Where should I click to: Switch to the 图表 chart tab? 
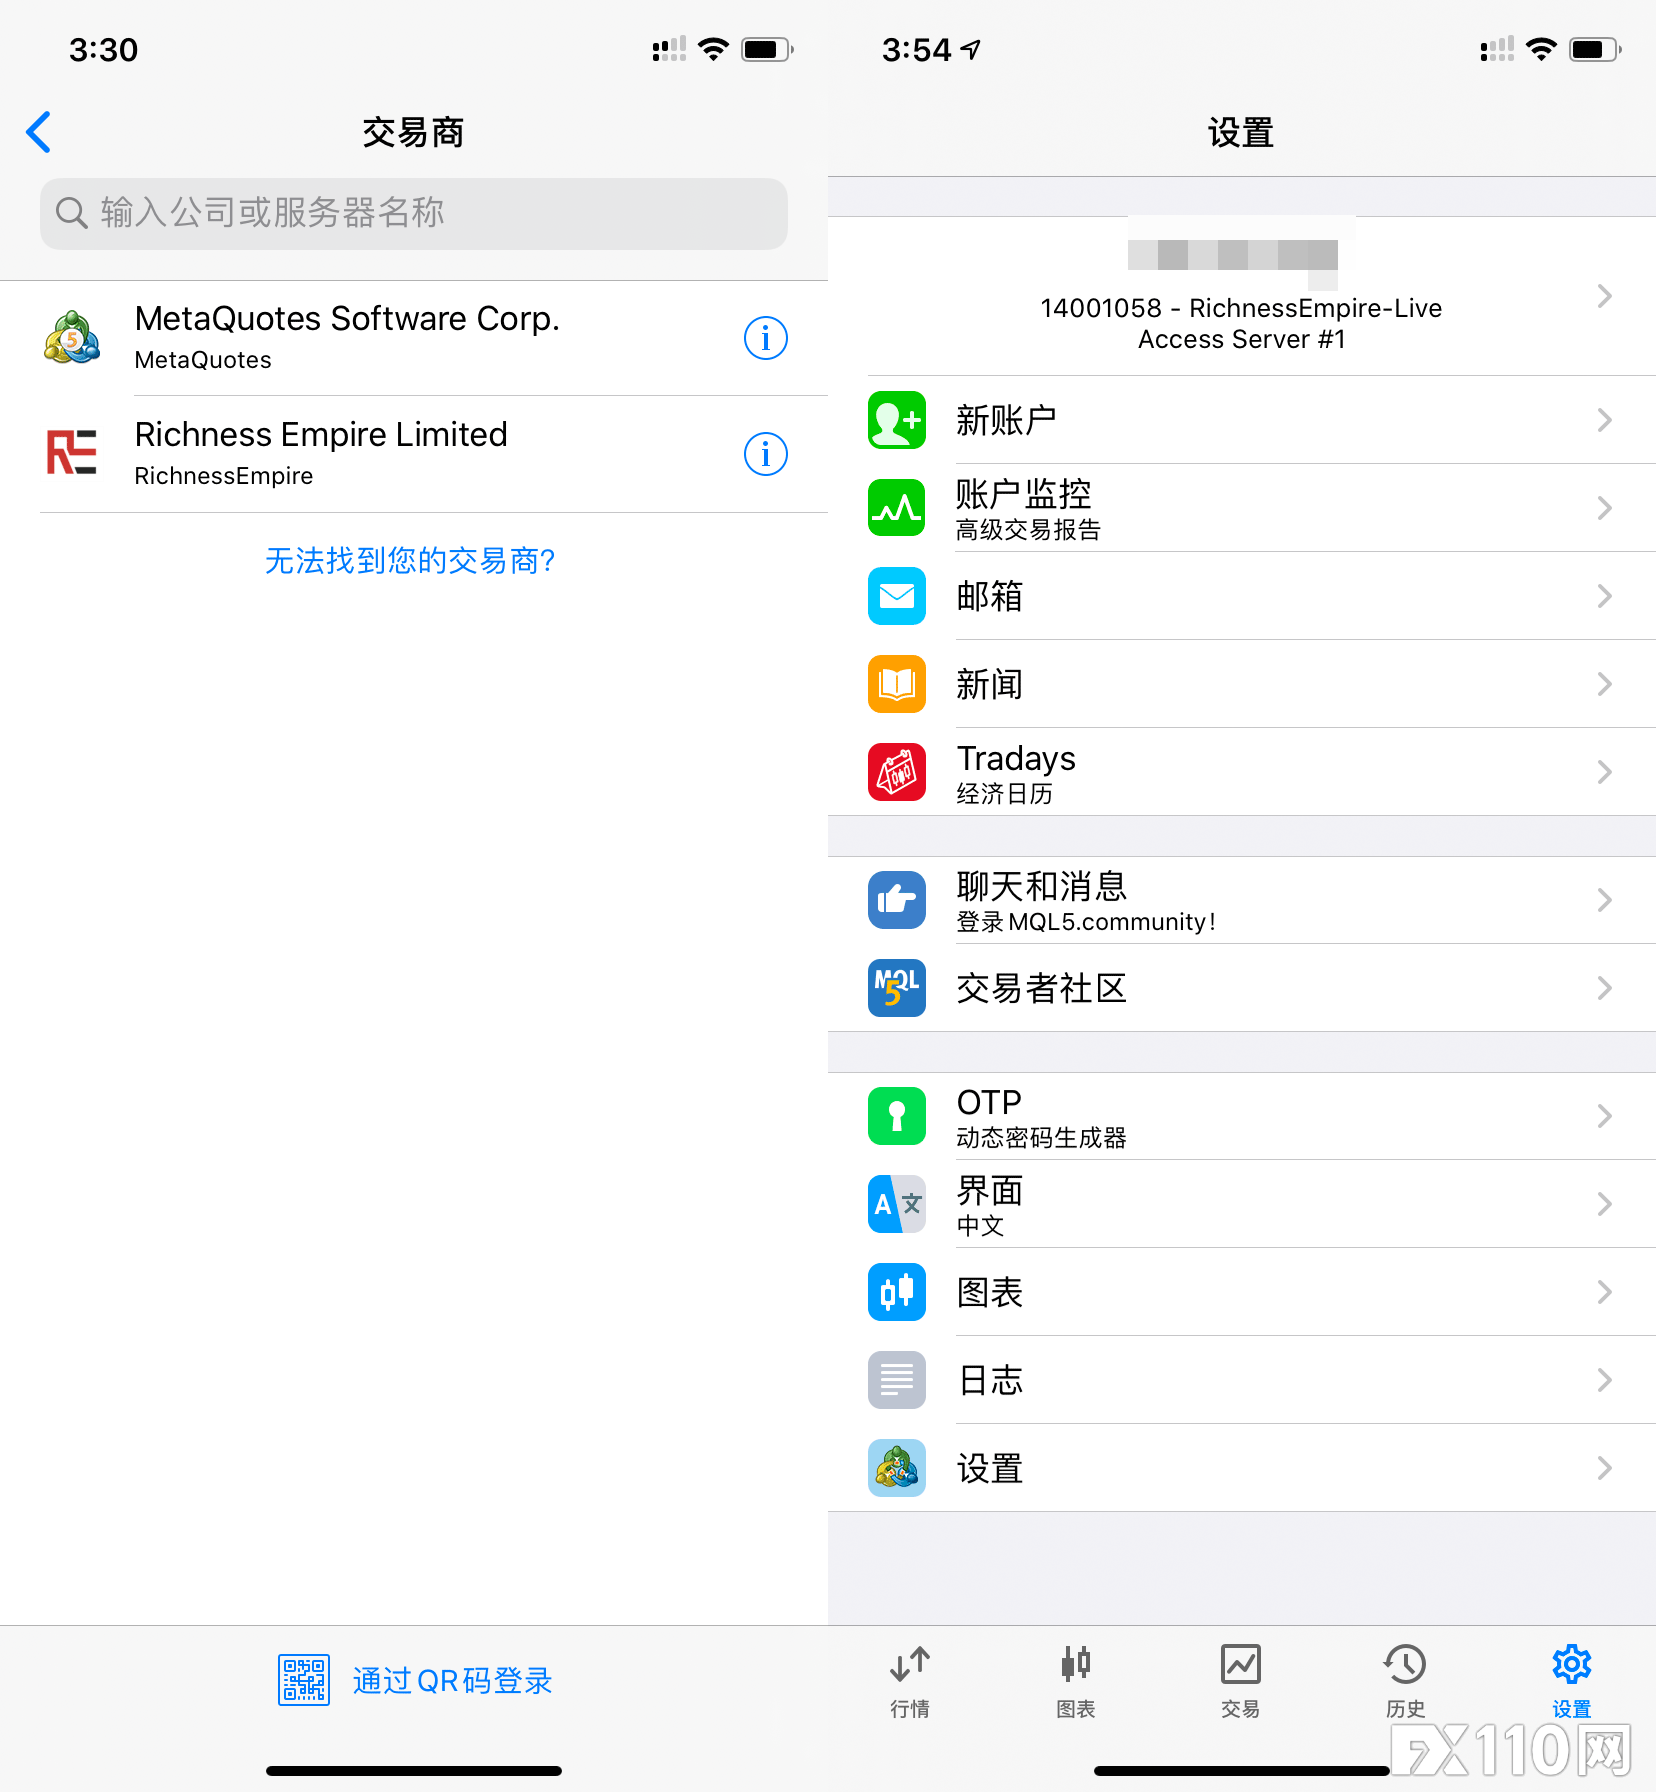click(x=1075, y=1680)
